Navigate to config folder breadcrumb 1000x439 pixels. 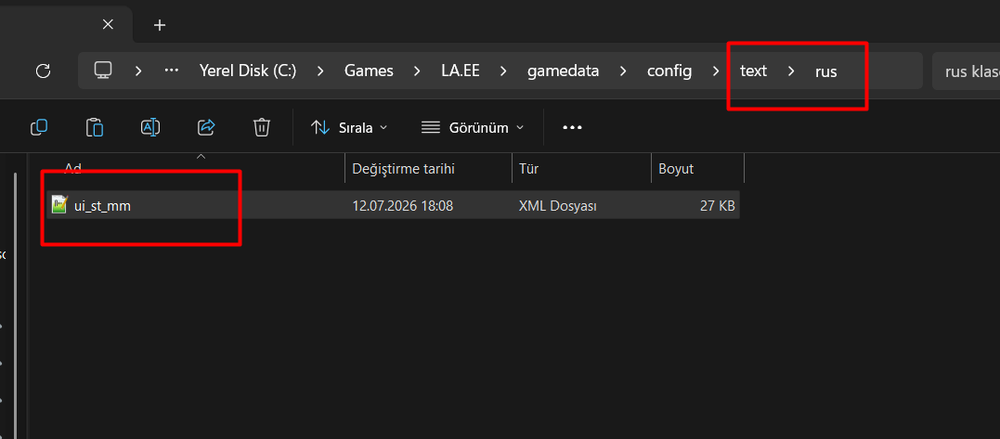pos(669,71)
